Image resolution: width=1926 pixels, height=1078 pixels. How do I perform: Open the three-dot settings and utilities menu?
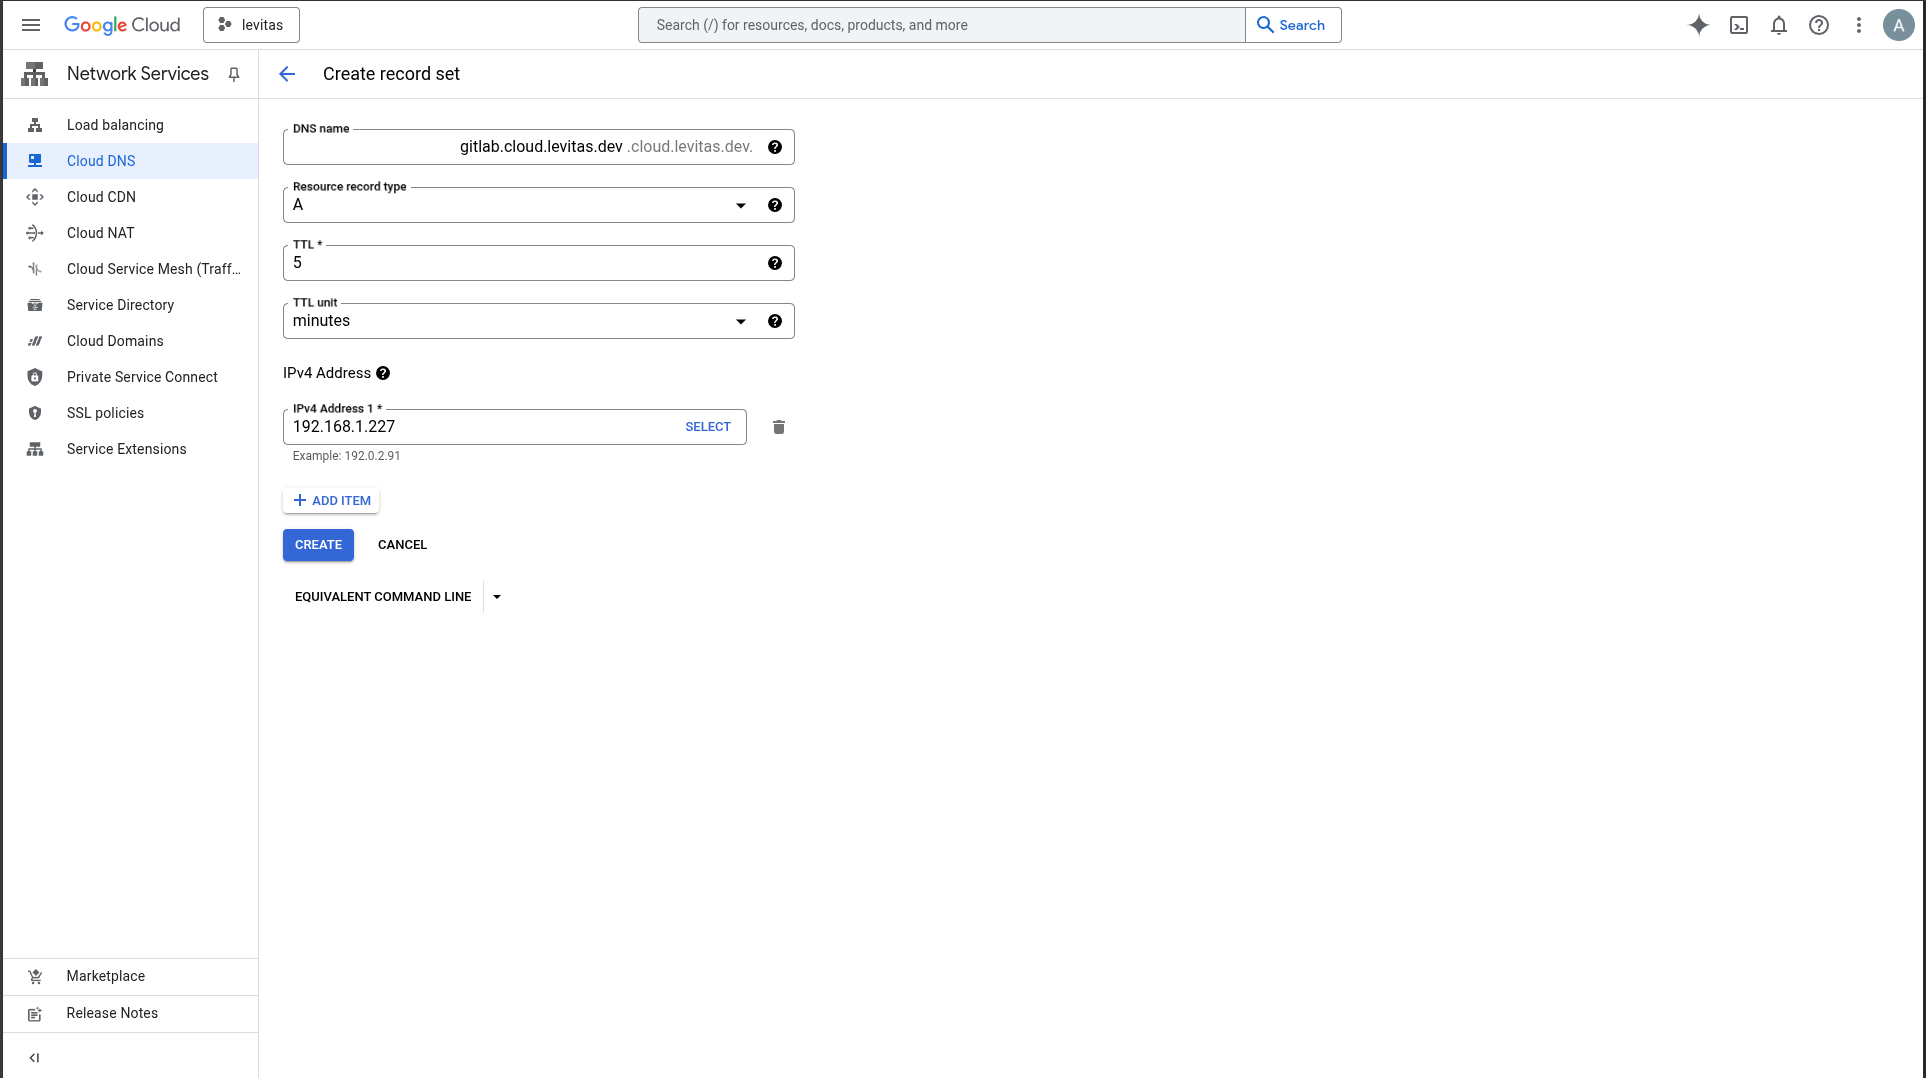1859,25
